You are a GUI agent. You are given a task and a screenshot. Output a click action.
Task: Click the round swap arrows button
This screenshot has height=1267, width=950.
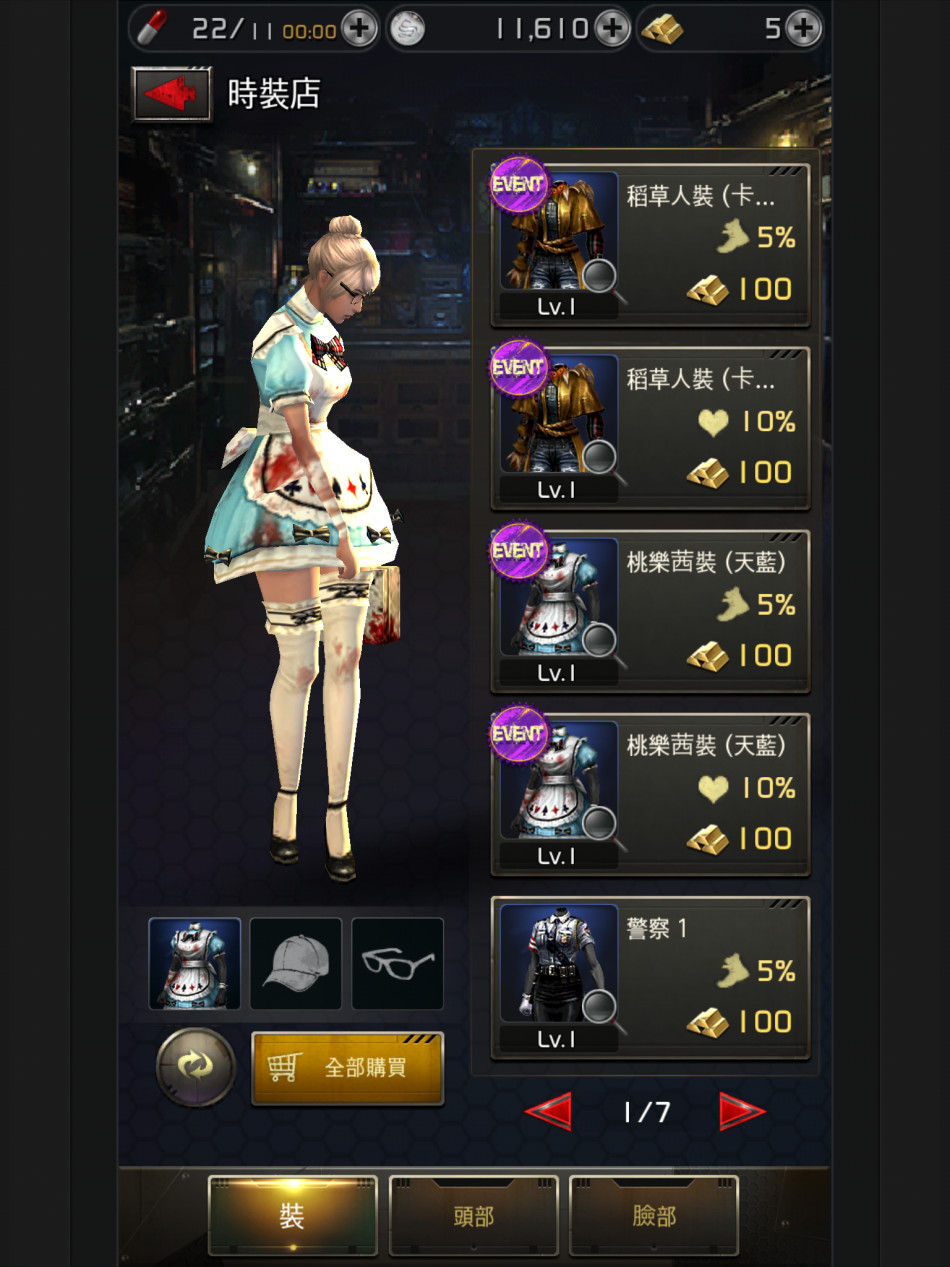[x=196, y=1067]
